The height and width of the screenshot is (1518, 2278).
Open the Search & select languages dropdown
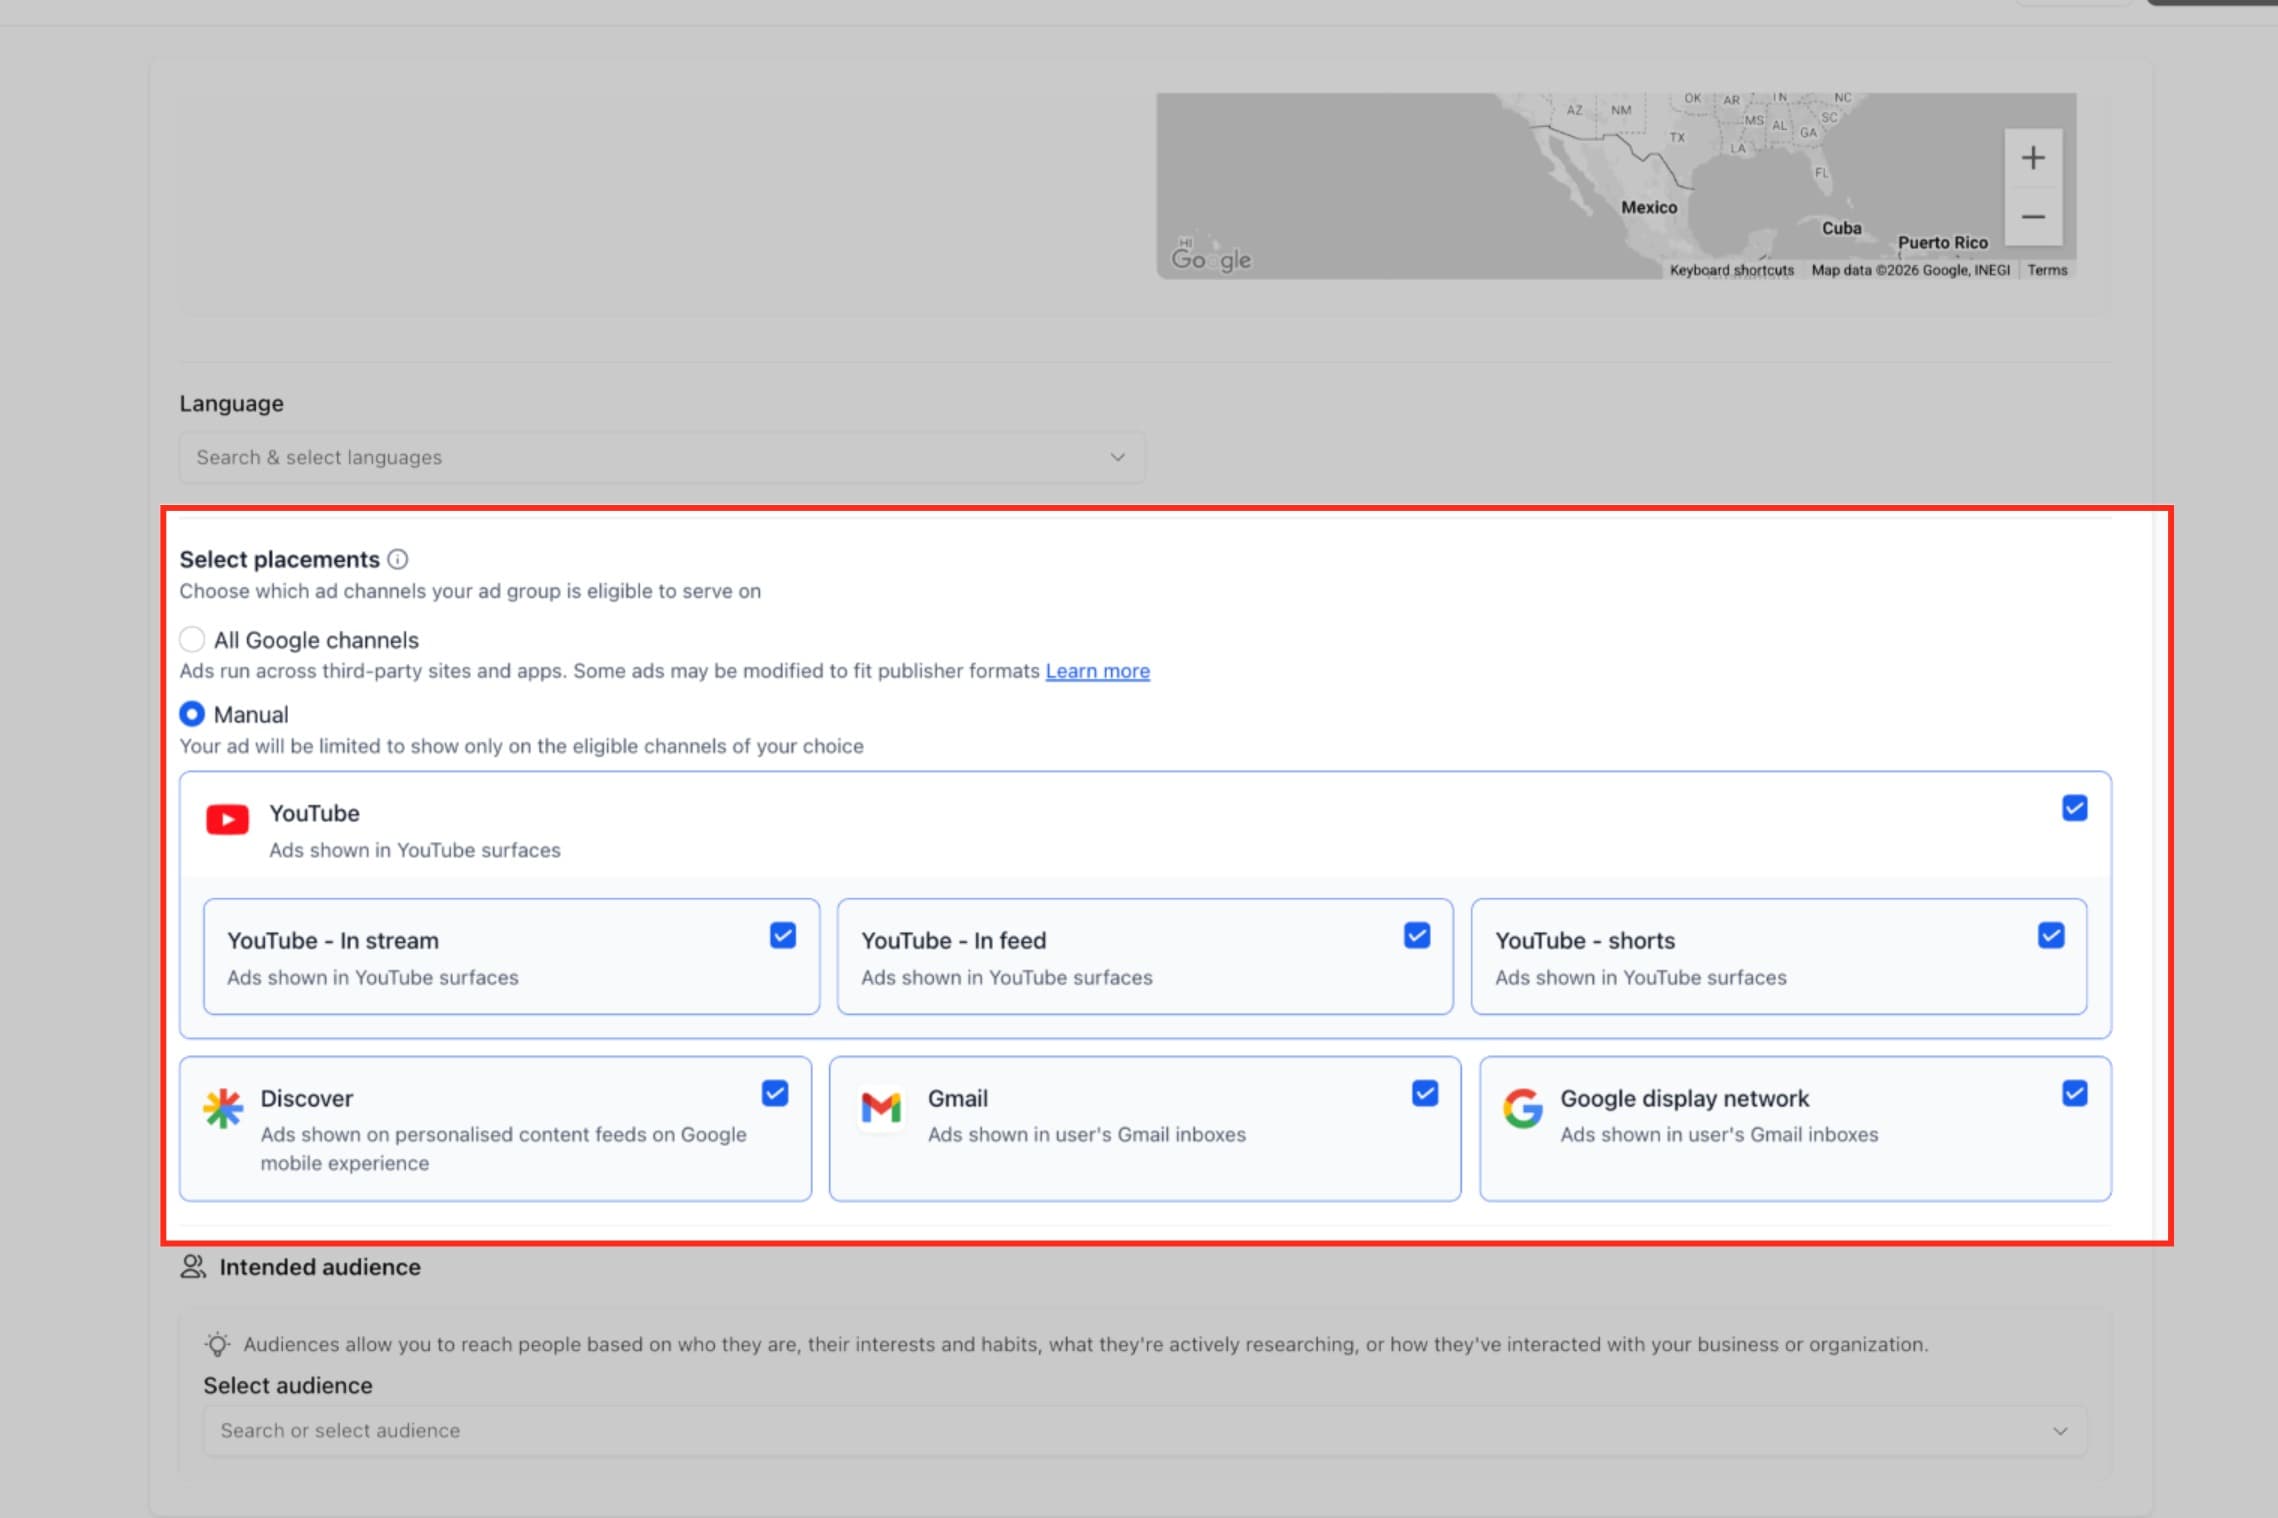pyautogui.click(x=662, y=457)
